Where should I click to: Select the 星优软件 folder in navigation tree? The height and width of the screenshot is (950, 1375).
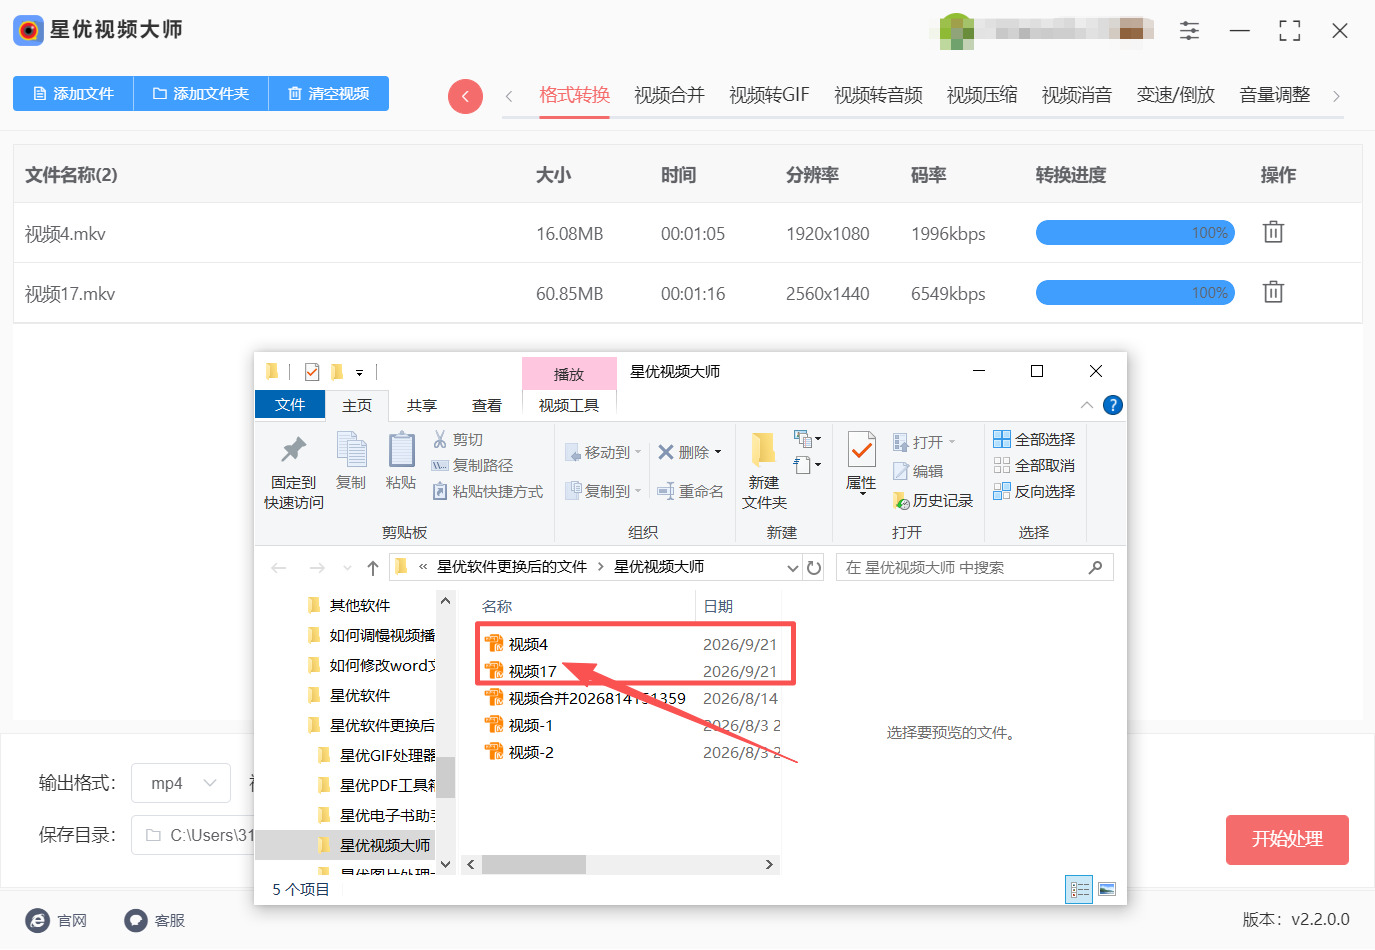(360, 695)
